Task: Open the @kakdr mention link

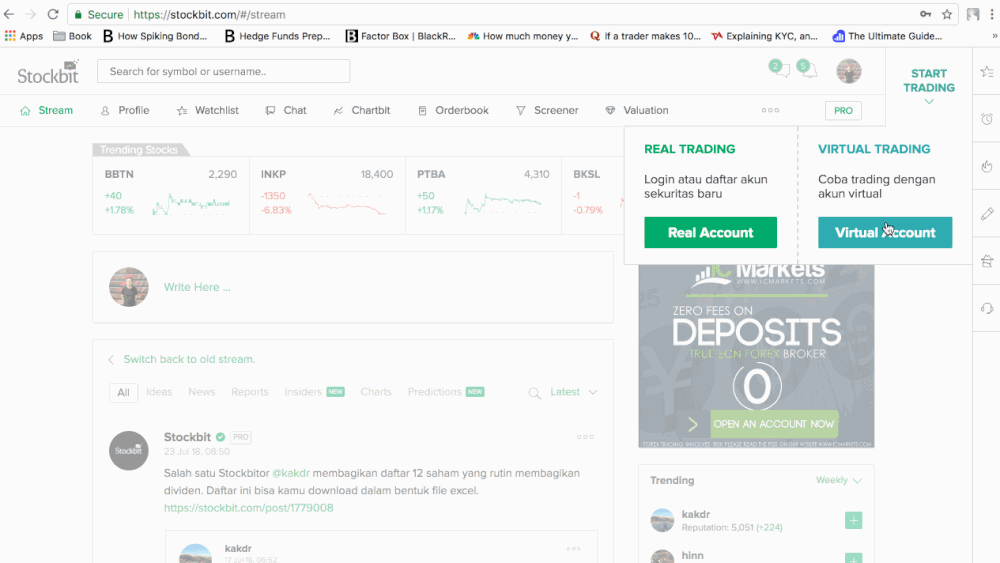Action: click(291, 473)
